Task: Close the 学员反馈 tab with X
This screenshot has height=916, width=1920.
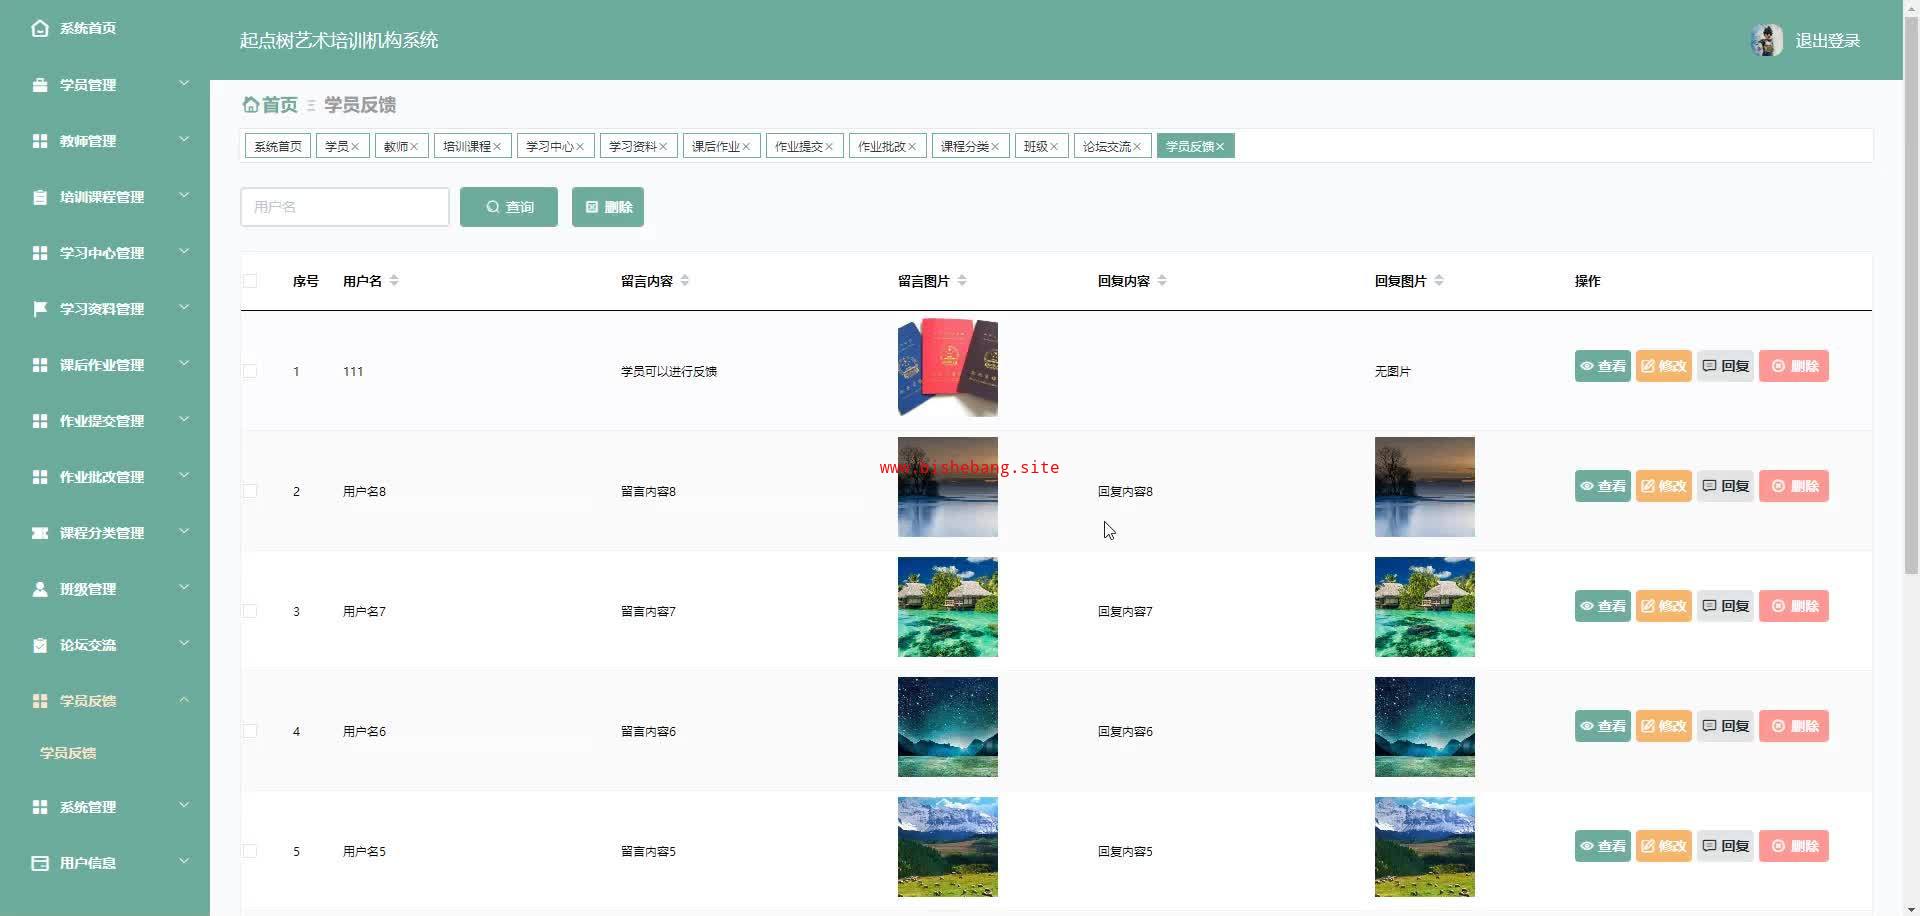Action: coord(1220,147)
